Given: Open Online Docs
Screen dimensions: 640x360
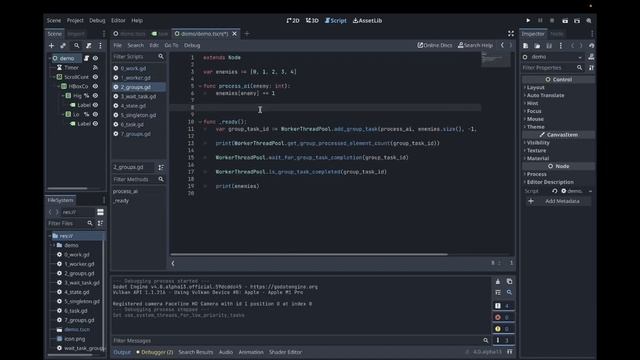Looking at the screenshot, I should click(435, 45).
